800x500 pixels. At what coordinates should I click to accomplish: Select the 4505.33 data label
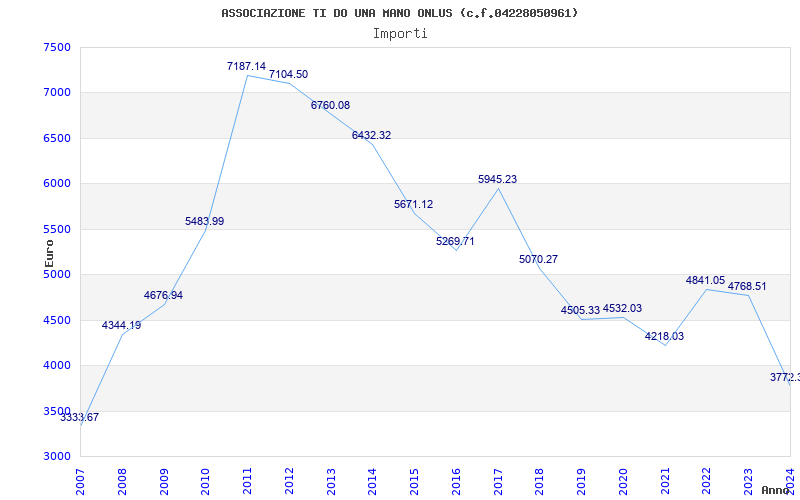point(580,311)
